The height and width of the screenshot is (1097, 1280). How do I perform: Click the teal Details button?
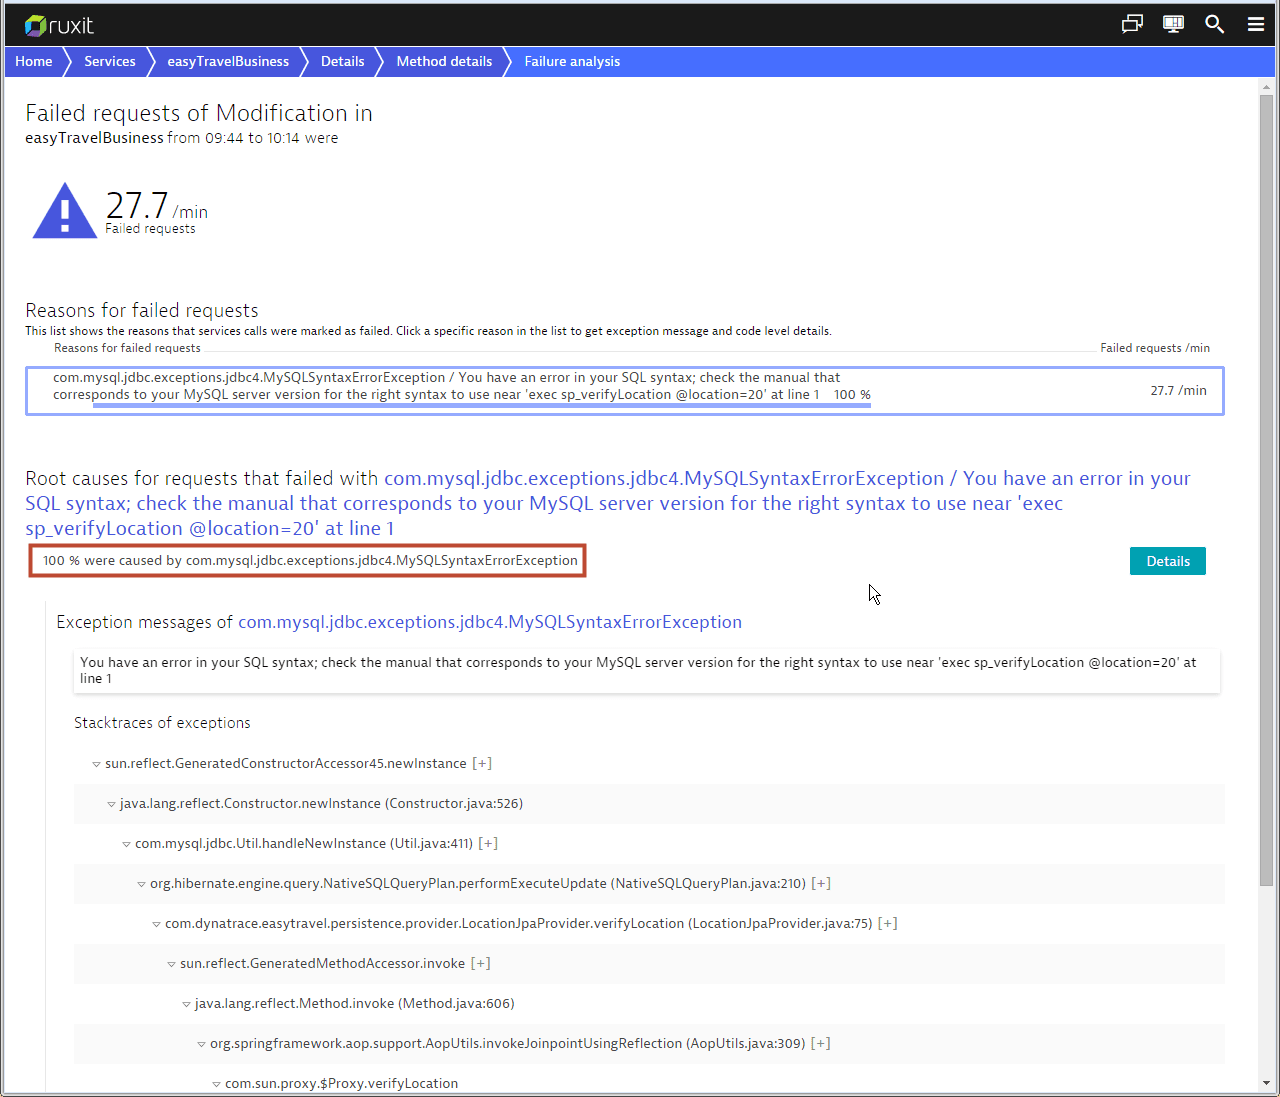[x=1168, y=561]
